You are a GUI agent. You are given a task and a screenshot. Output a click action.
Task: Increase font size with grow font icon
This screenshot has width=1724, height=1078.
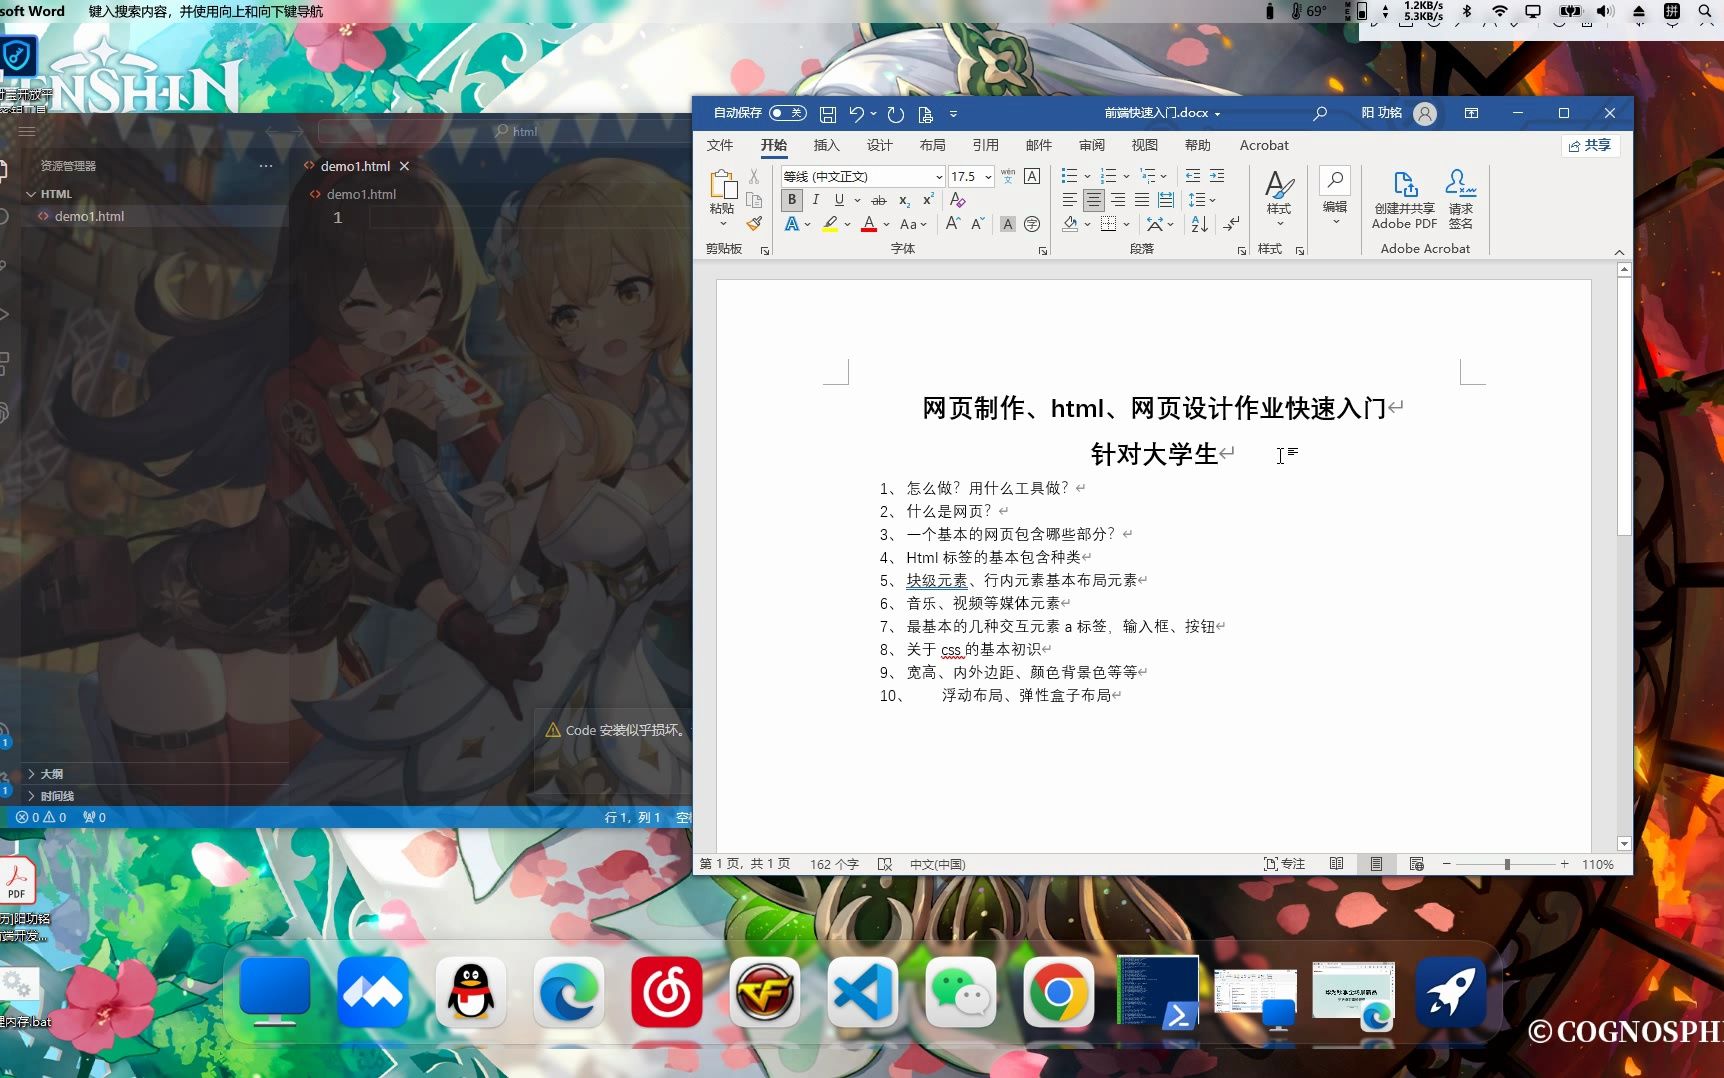tap(953, 224)
